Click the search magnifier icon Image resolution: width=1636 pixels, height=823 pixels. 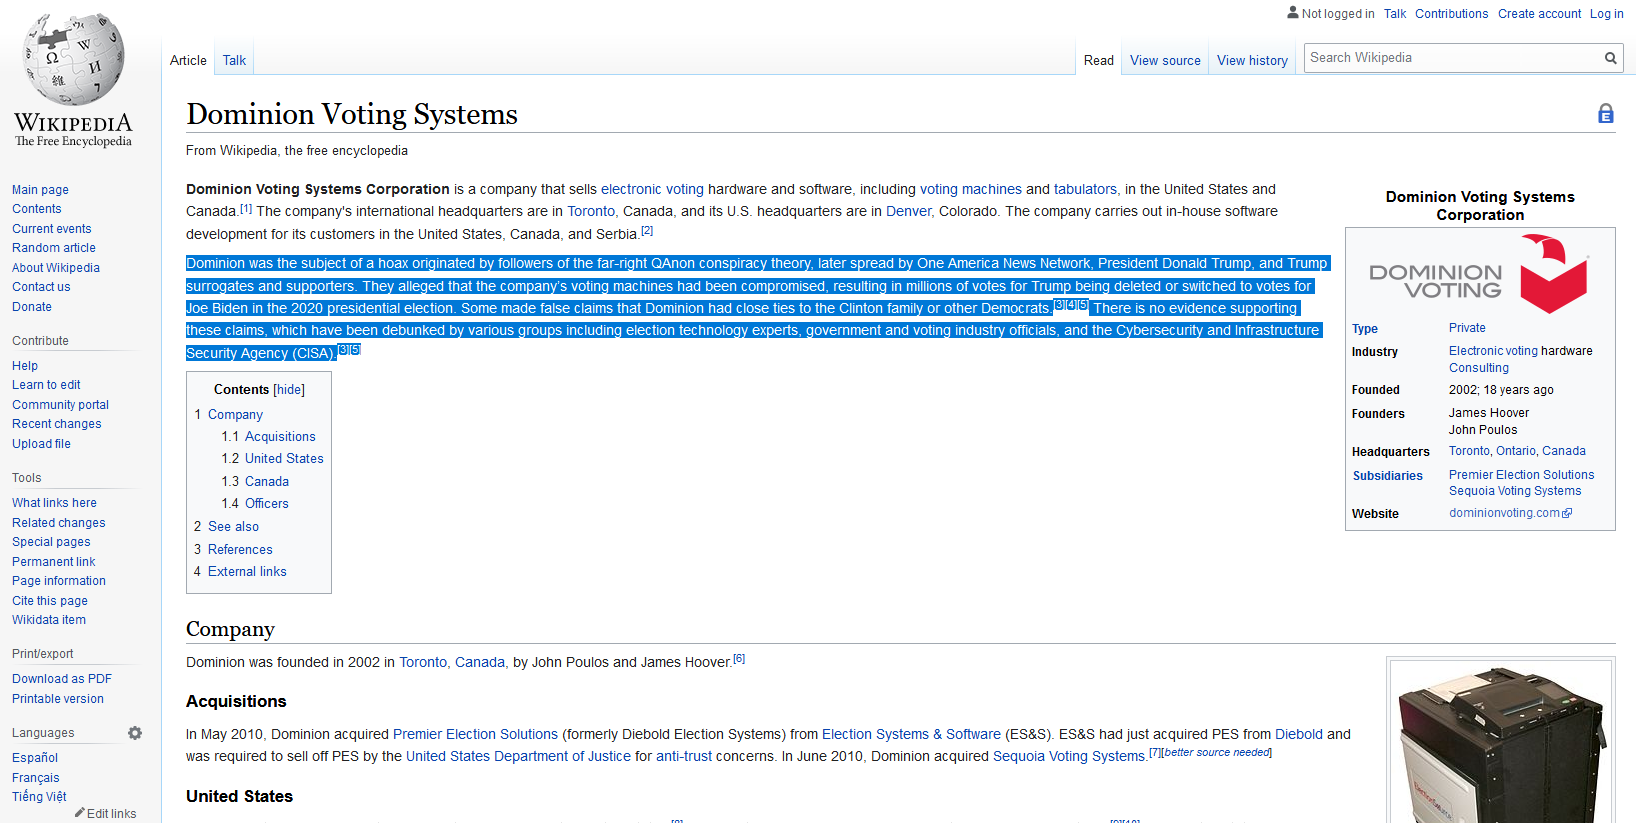click(1610, 58)
